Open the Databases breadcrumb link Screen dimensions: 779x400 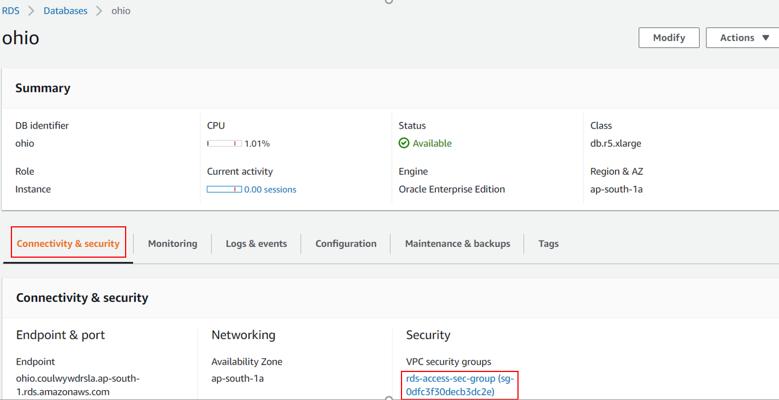tap(65, 10)
